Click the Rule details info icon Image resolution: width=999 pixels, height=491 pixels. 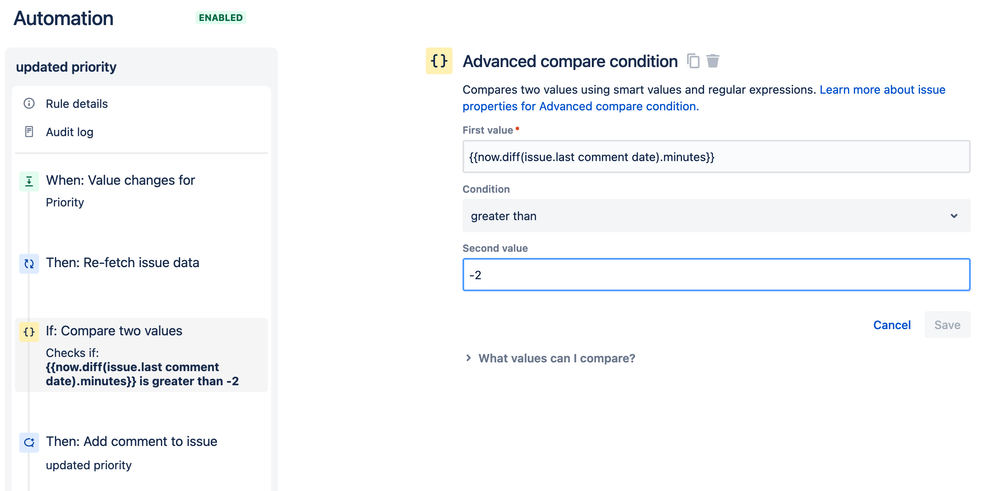coord(29,104)
